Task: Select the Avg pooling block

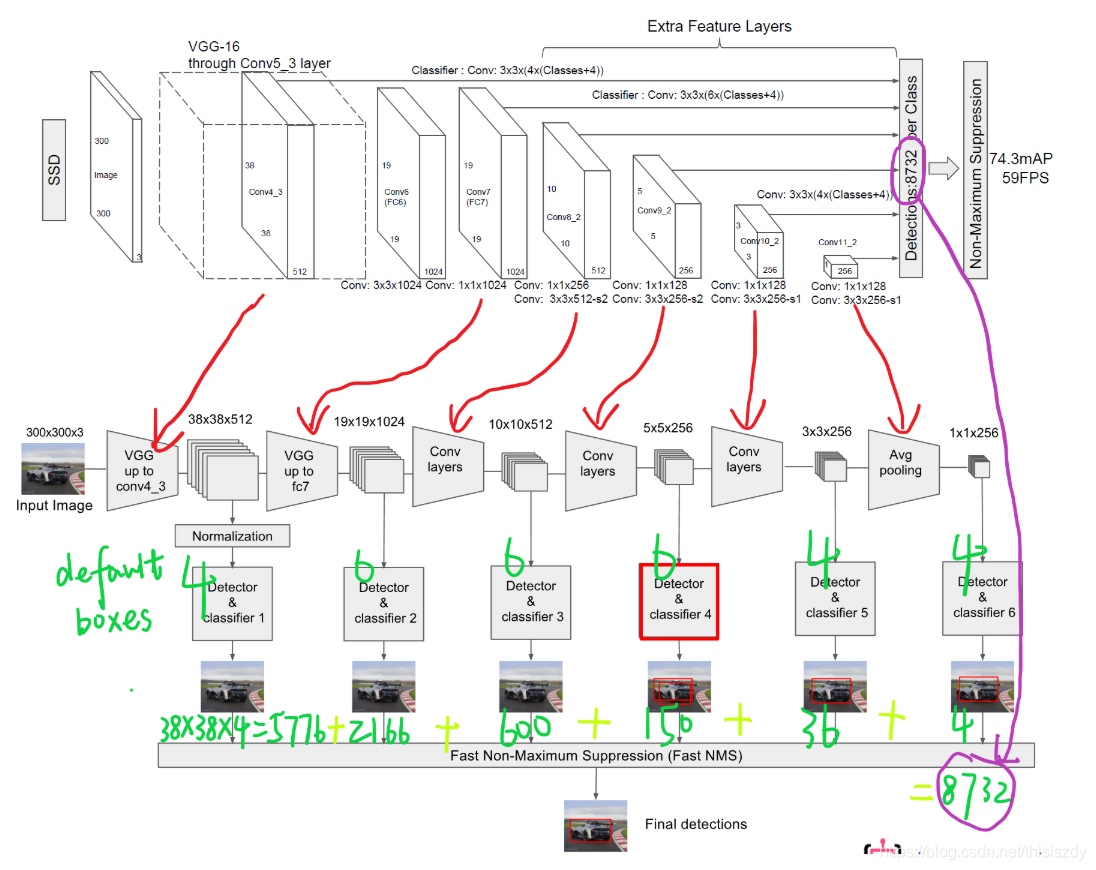Action: pyautogui.click(x=904, y=470)
